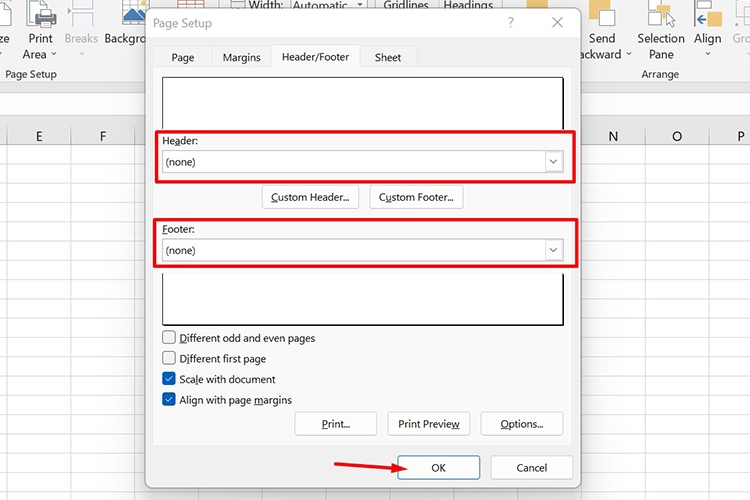Cancel the Page Setup dialog
The width and height of the screenshot is (750, 500).
pos(531,467)
